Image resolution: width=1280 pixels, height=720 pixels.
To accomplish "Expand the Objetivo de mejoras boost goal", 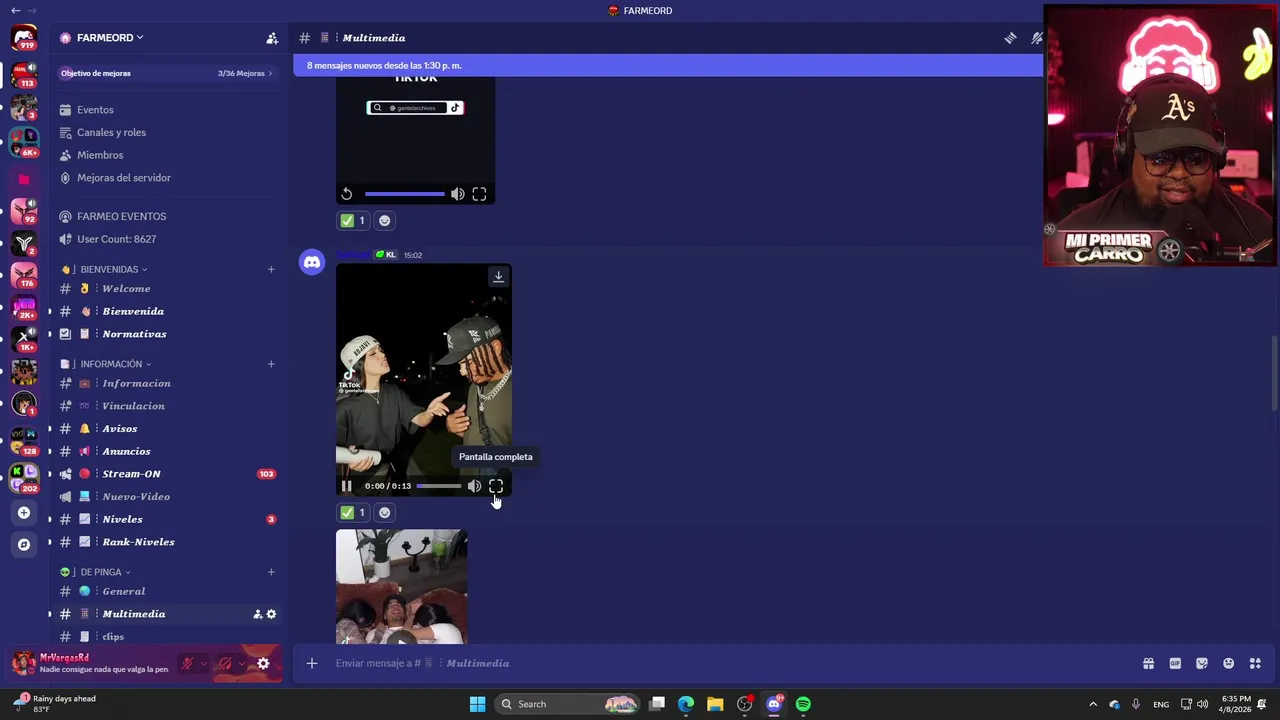I will 166,73.
